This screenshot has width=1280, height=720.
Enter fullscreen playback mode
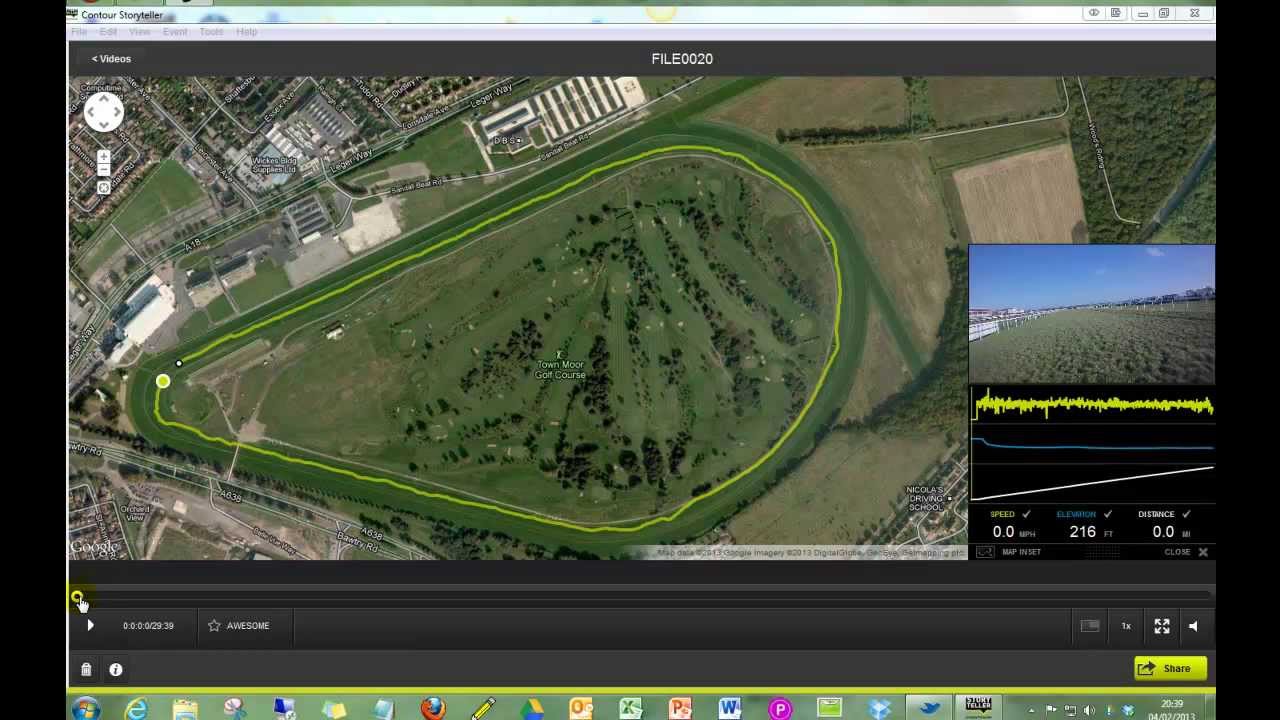[x=1162, y=626]
